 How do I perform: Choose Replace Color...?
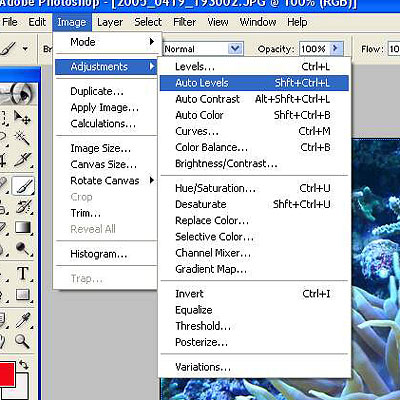point(254,221)
